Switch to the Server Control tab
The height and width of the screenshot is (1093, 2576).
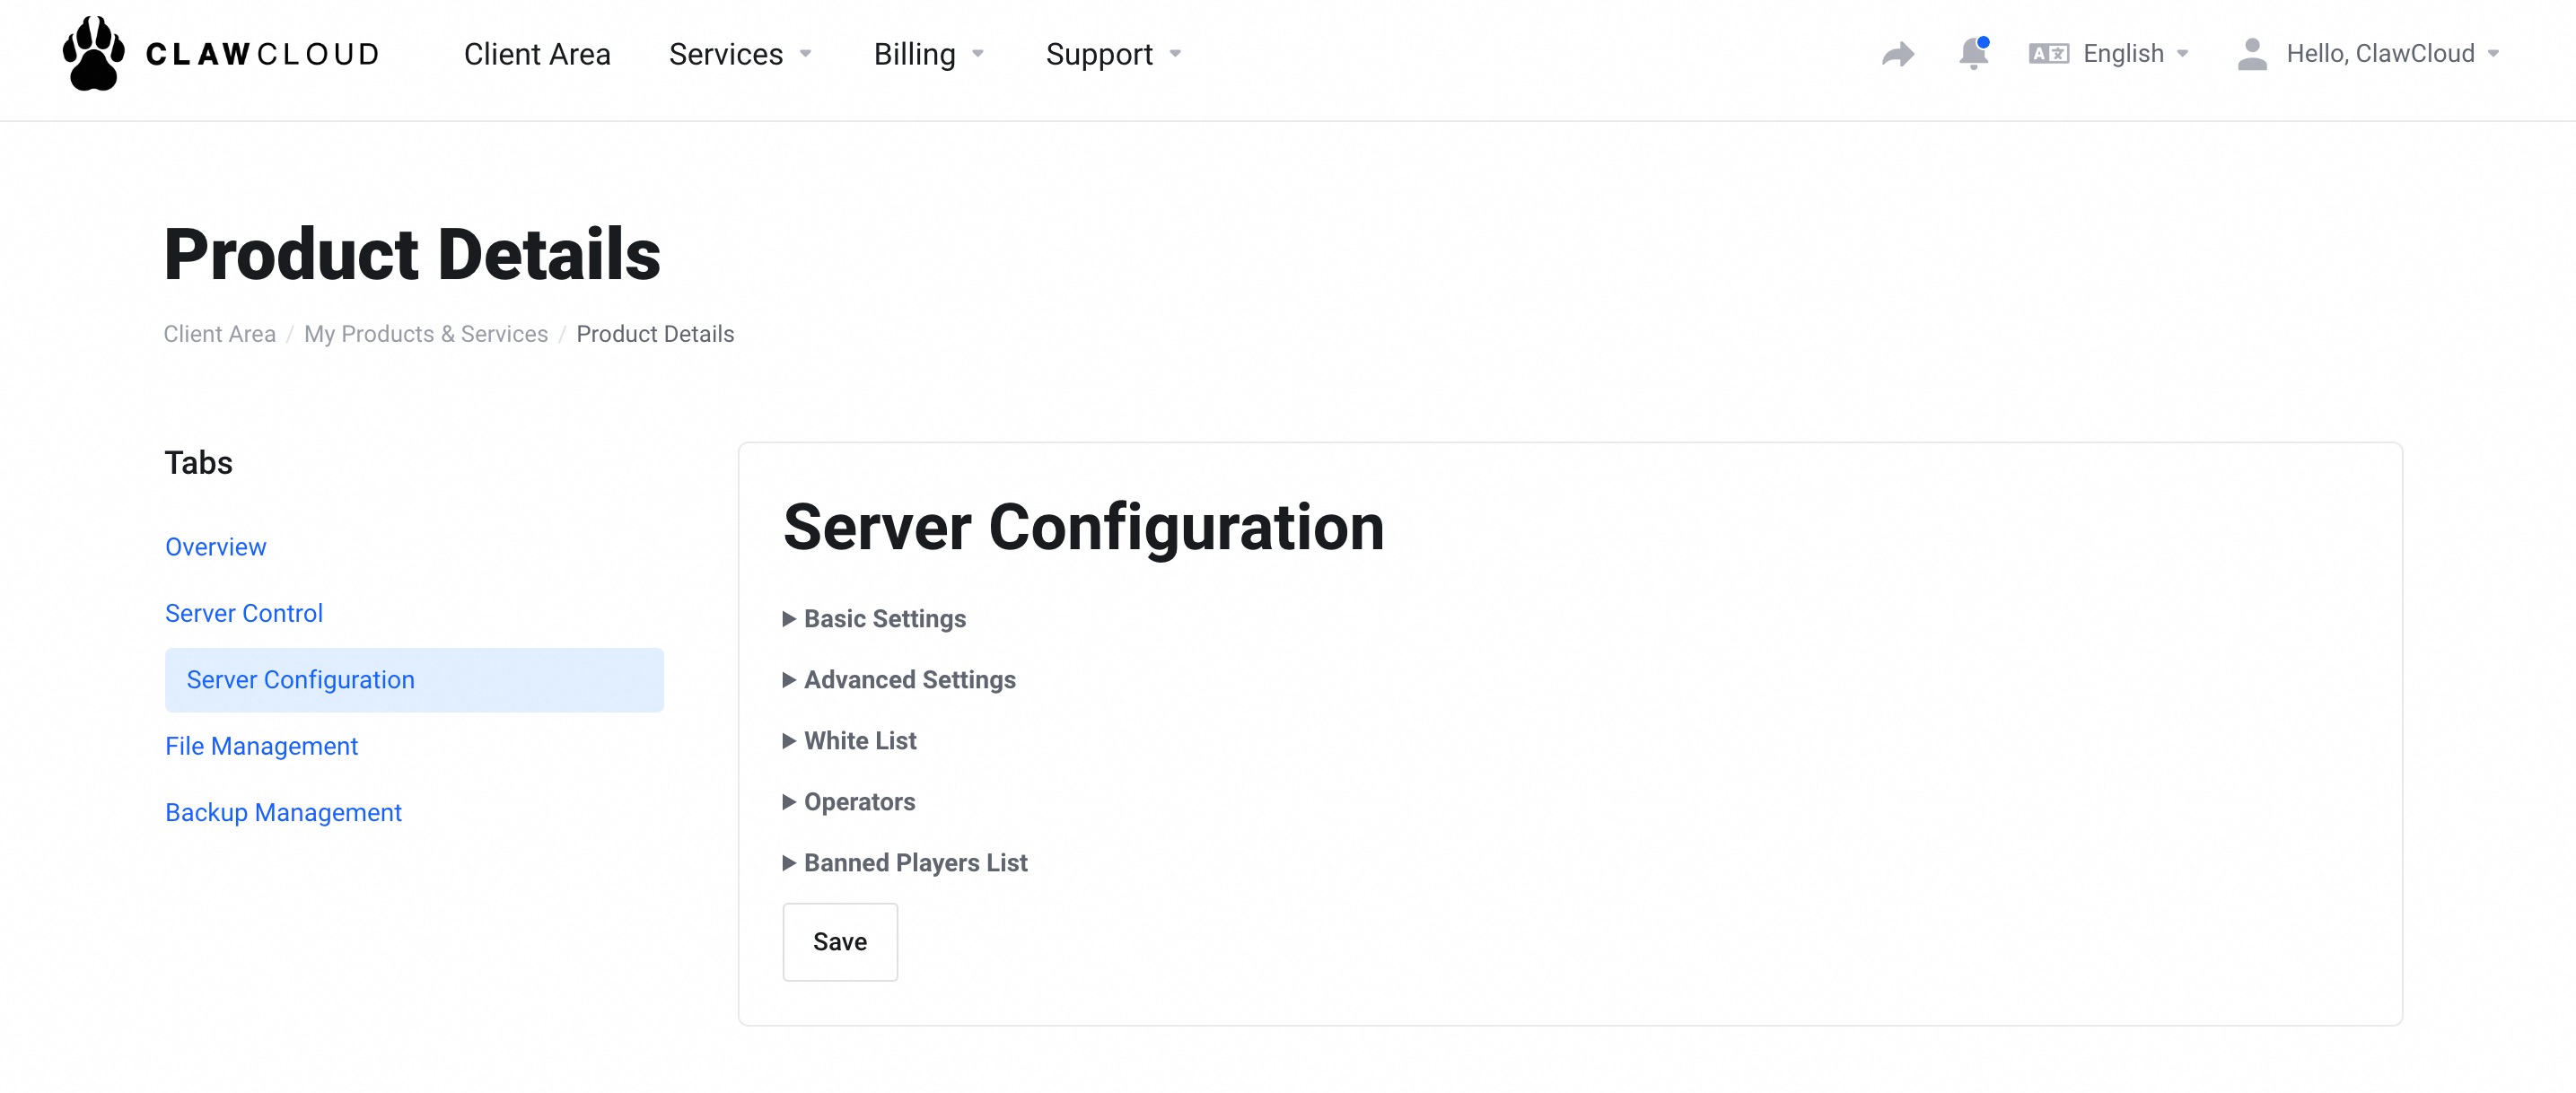[x=244, y=613]
